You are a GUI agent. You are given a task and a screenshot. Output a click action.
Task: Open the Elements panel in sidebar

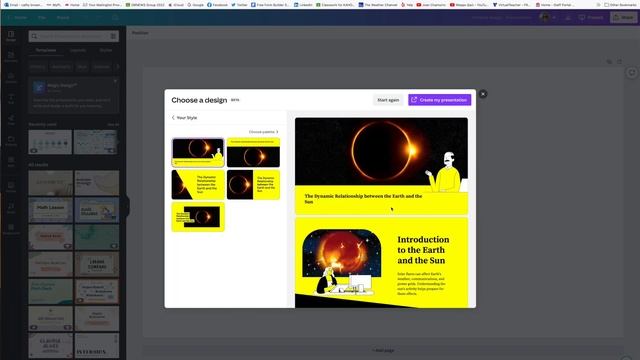coord(11,57)
